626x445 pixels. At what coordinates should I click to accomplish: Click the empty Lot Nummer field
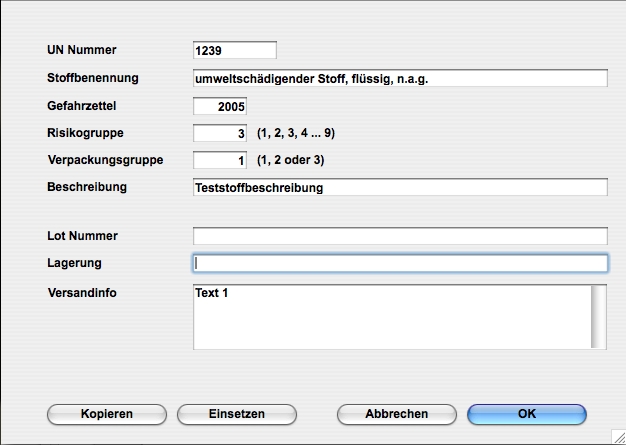point(400,236)
